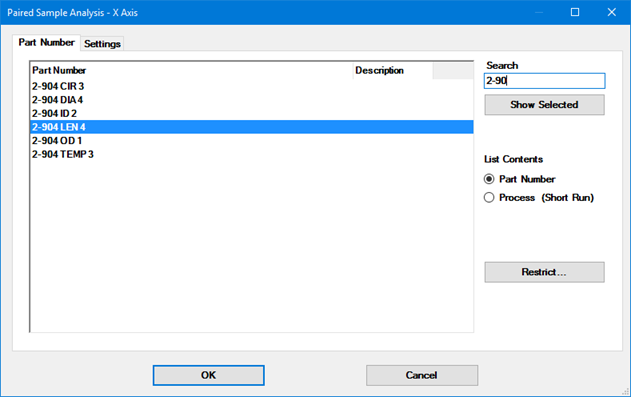This screenshot has width=631, height=397.
Task: Select part 2-904 TEMP 3
Action: [252, 154]
